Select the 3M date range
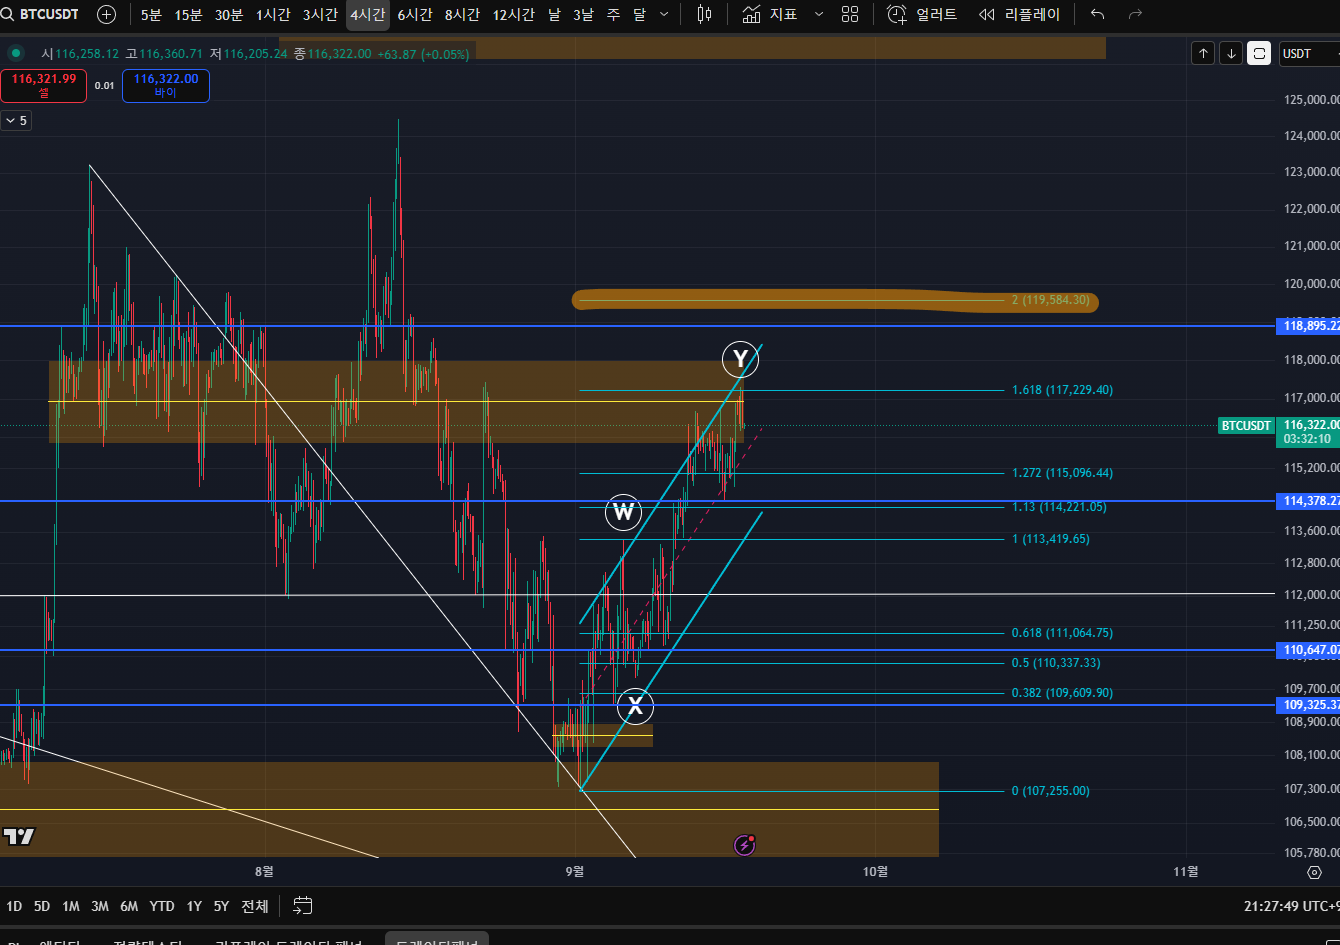This screenshot has width=1340, height=945. click(x=100, y=906)
